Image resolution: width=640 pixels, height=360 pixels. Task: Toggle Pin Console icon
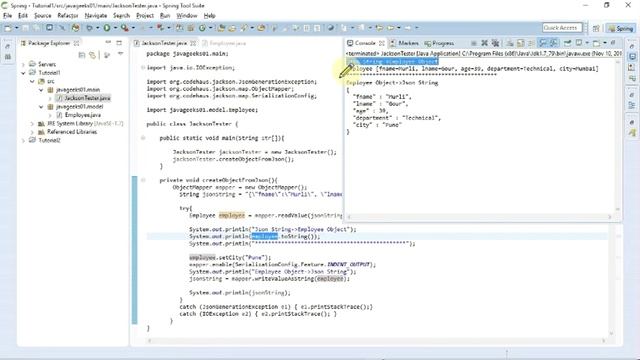point(567,43)
